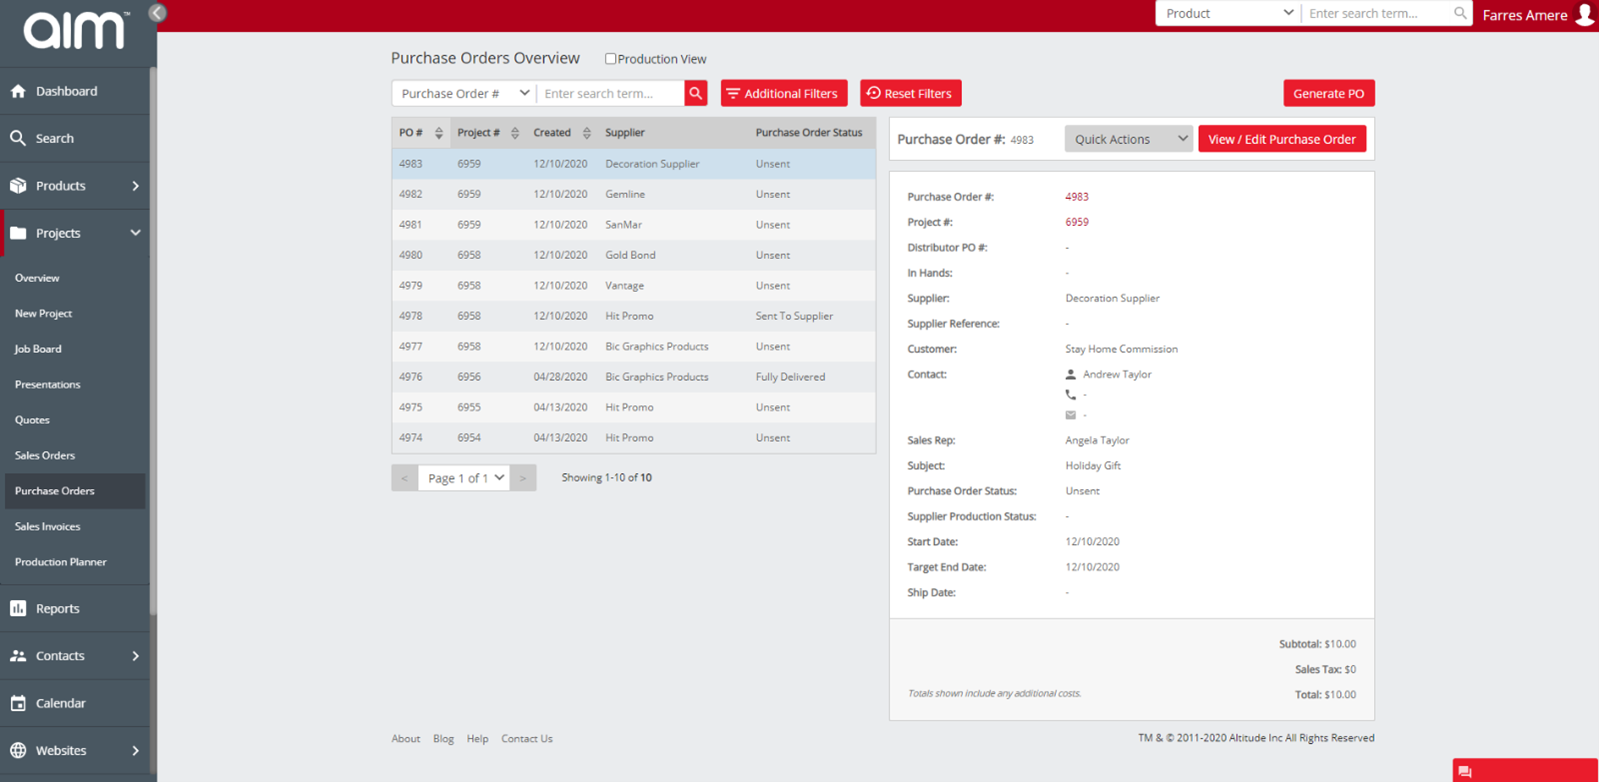Open the chat widget icon
Image resolution: width=1599 pixels, height=782 pixels.
pos(1465,772)
